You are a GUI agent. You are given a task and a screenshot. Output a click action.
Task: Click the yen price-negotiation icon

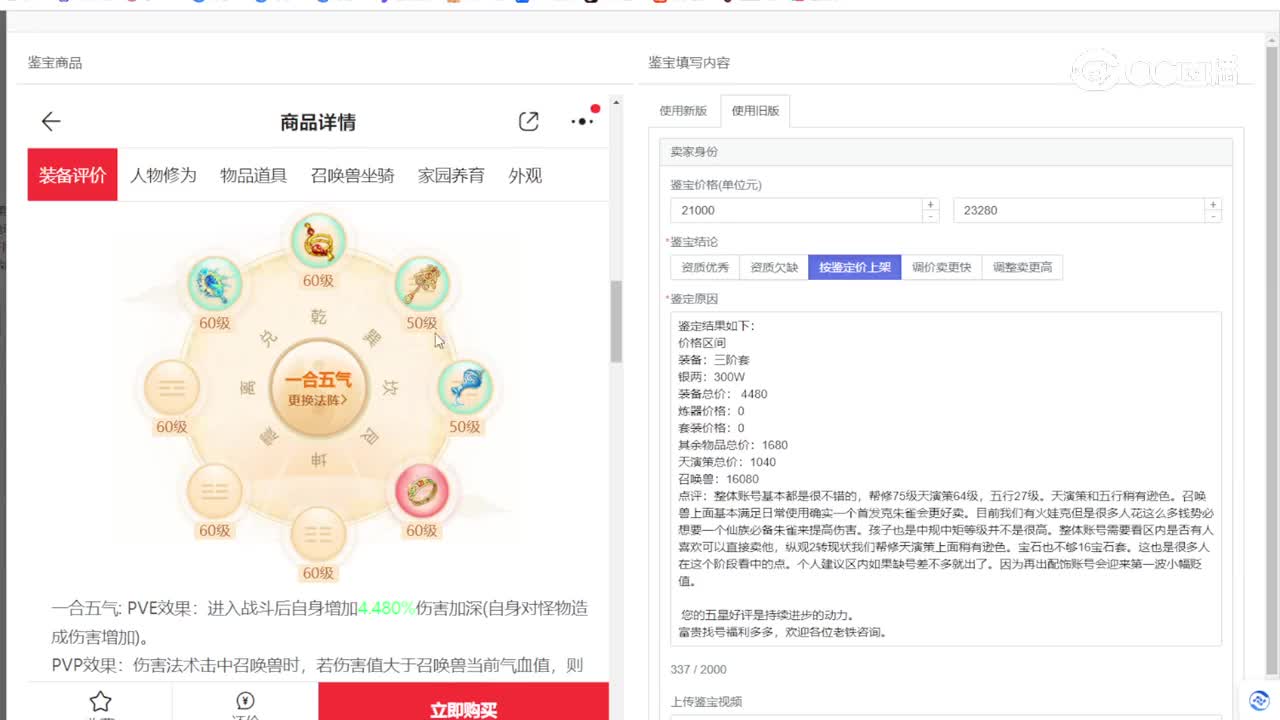[x=245, y=701]
